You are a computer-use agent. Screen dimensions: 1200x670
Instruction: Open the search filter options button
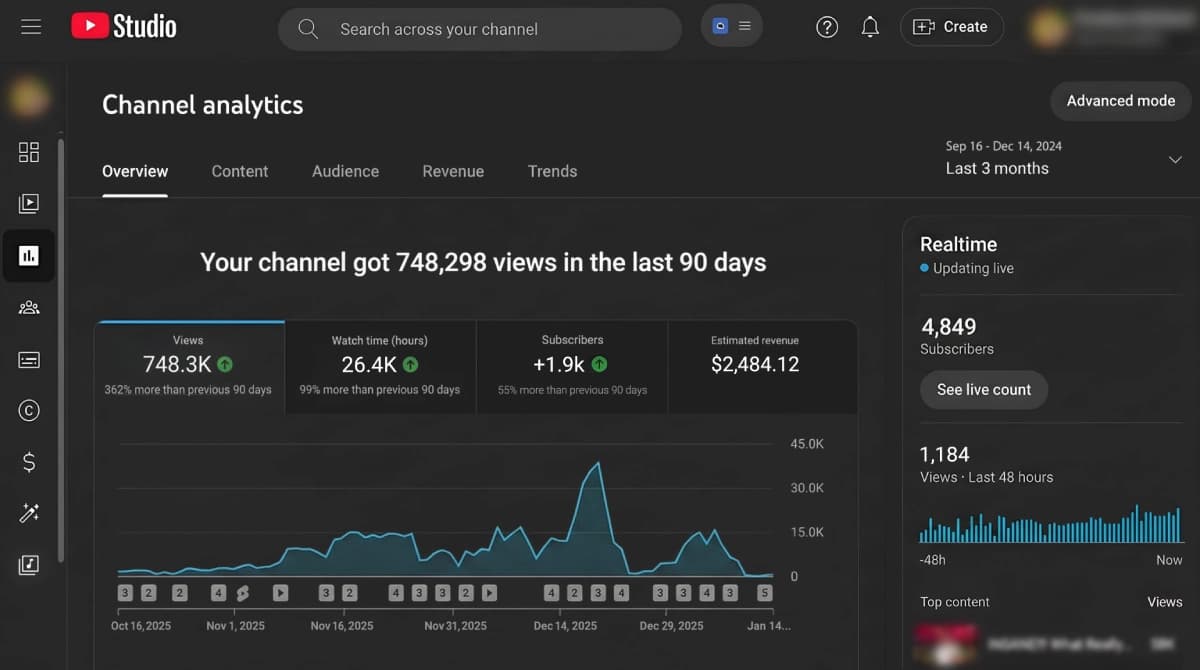pos(732,27)
